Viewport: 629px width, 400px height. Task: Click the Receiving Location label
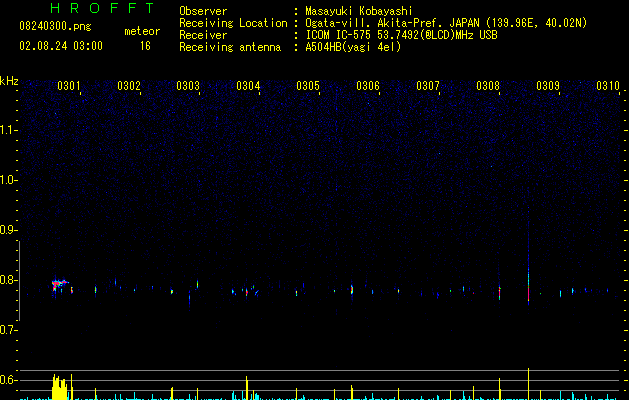[233, 23]
